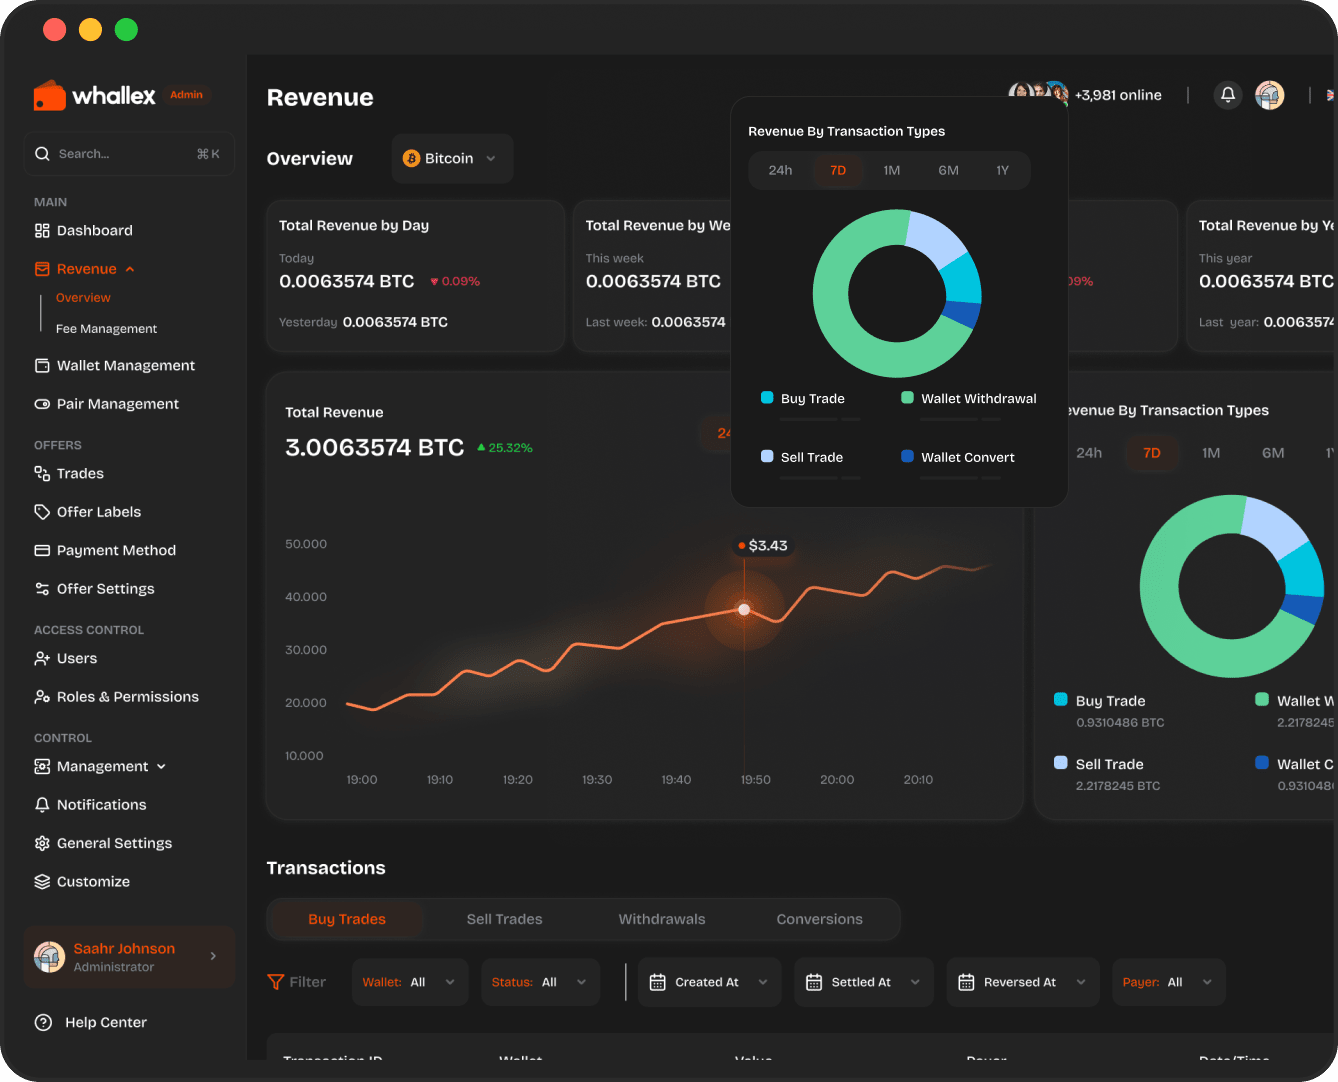Open the Bitcoin currency dropdown
The image size is (1338, 1082).
pos(451,158)
